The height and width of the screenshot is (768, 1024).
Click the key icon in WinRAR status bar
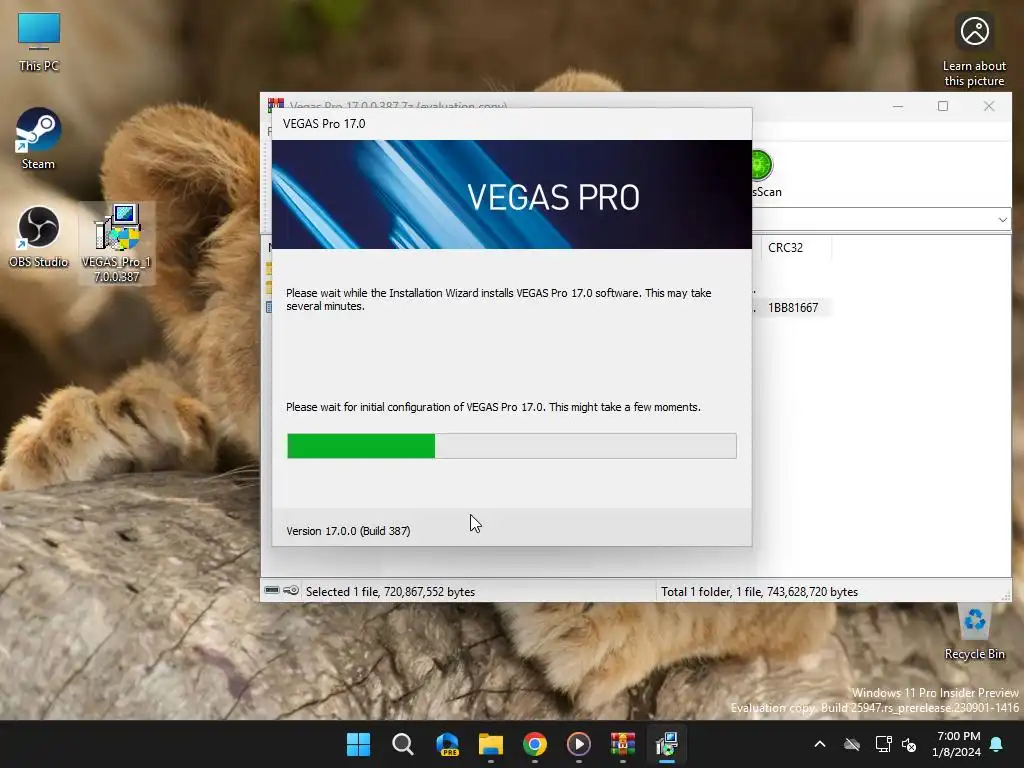pyautogui.click(x=291, y=590)
